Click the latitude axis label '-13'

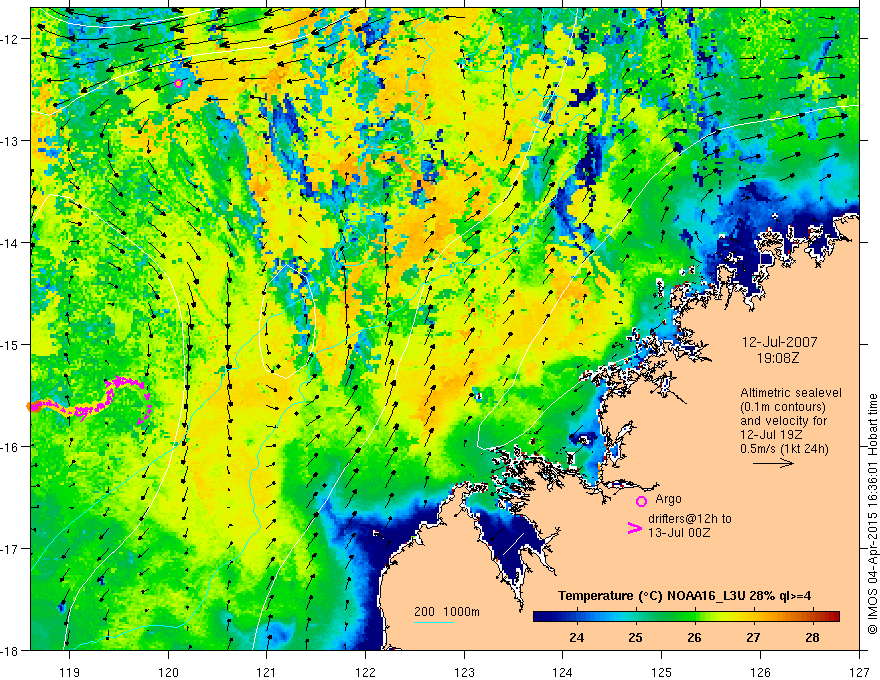pyautogui.click(x=11, y=141)
